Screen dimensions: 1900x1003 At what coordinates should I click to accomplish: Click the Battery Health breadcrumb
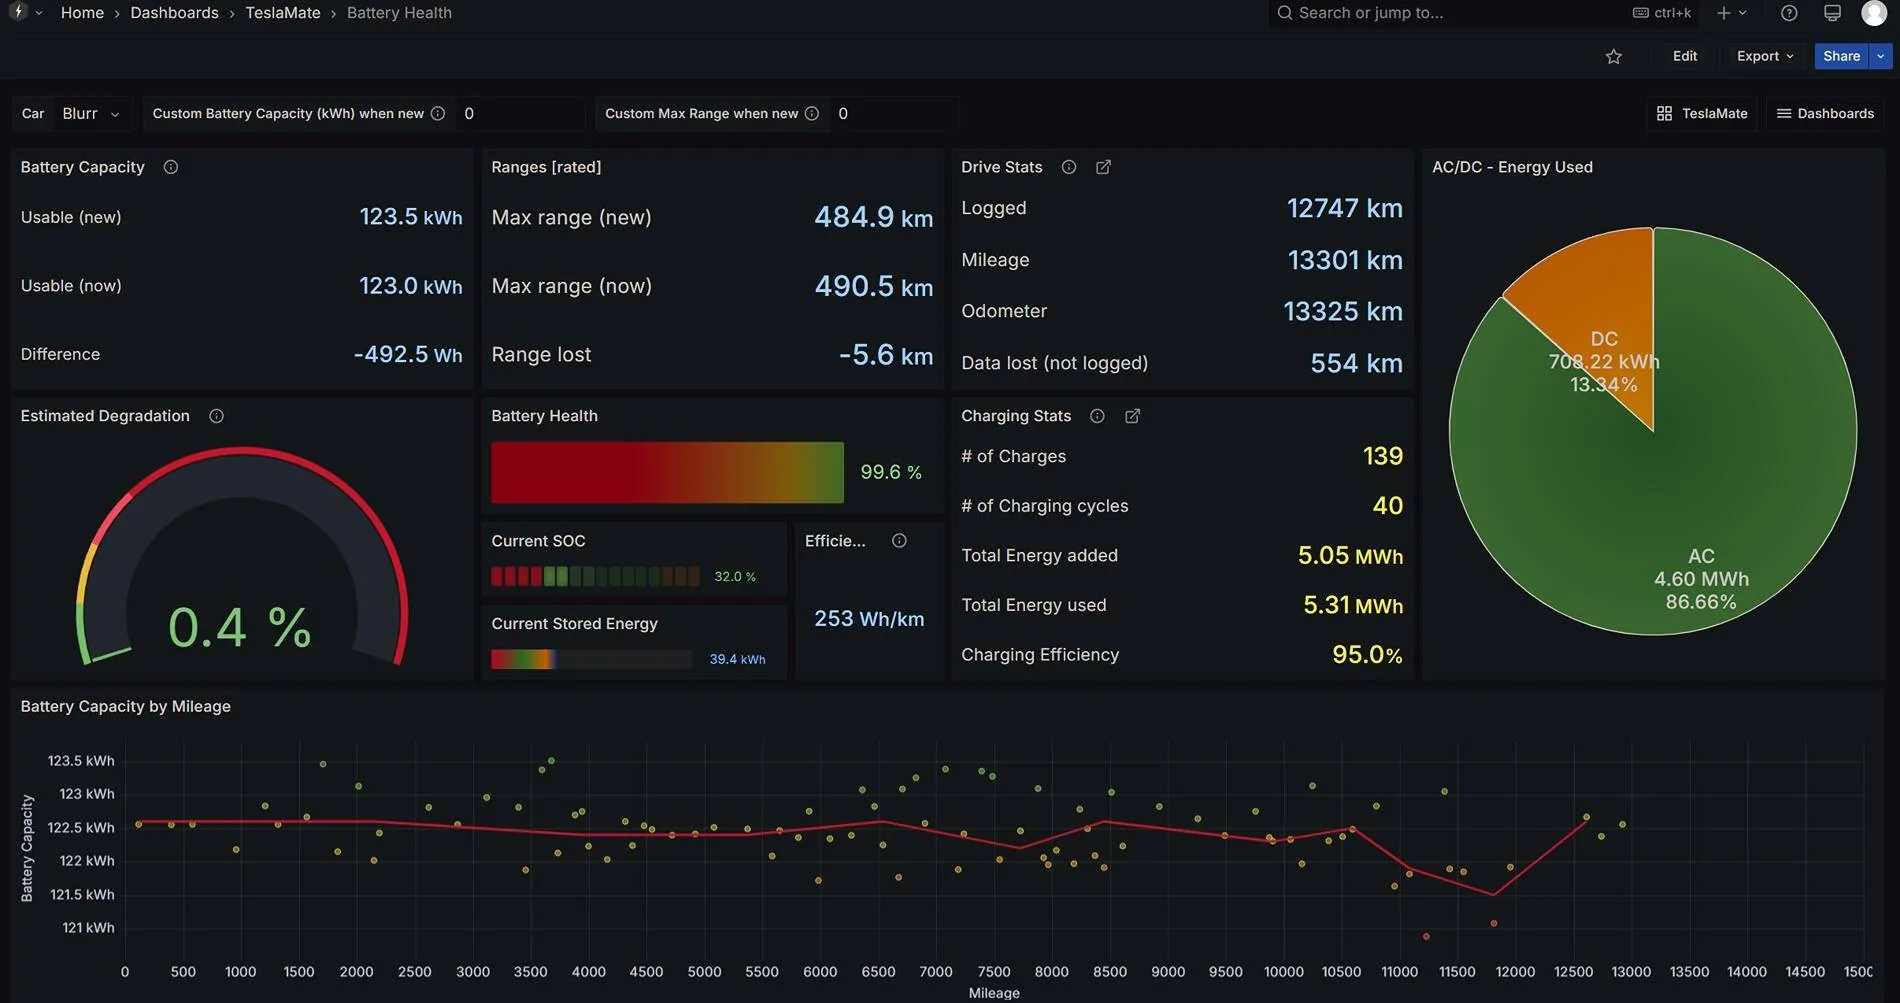399,13
